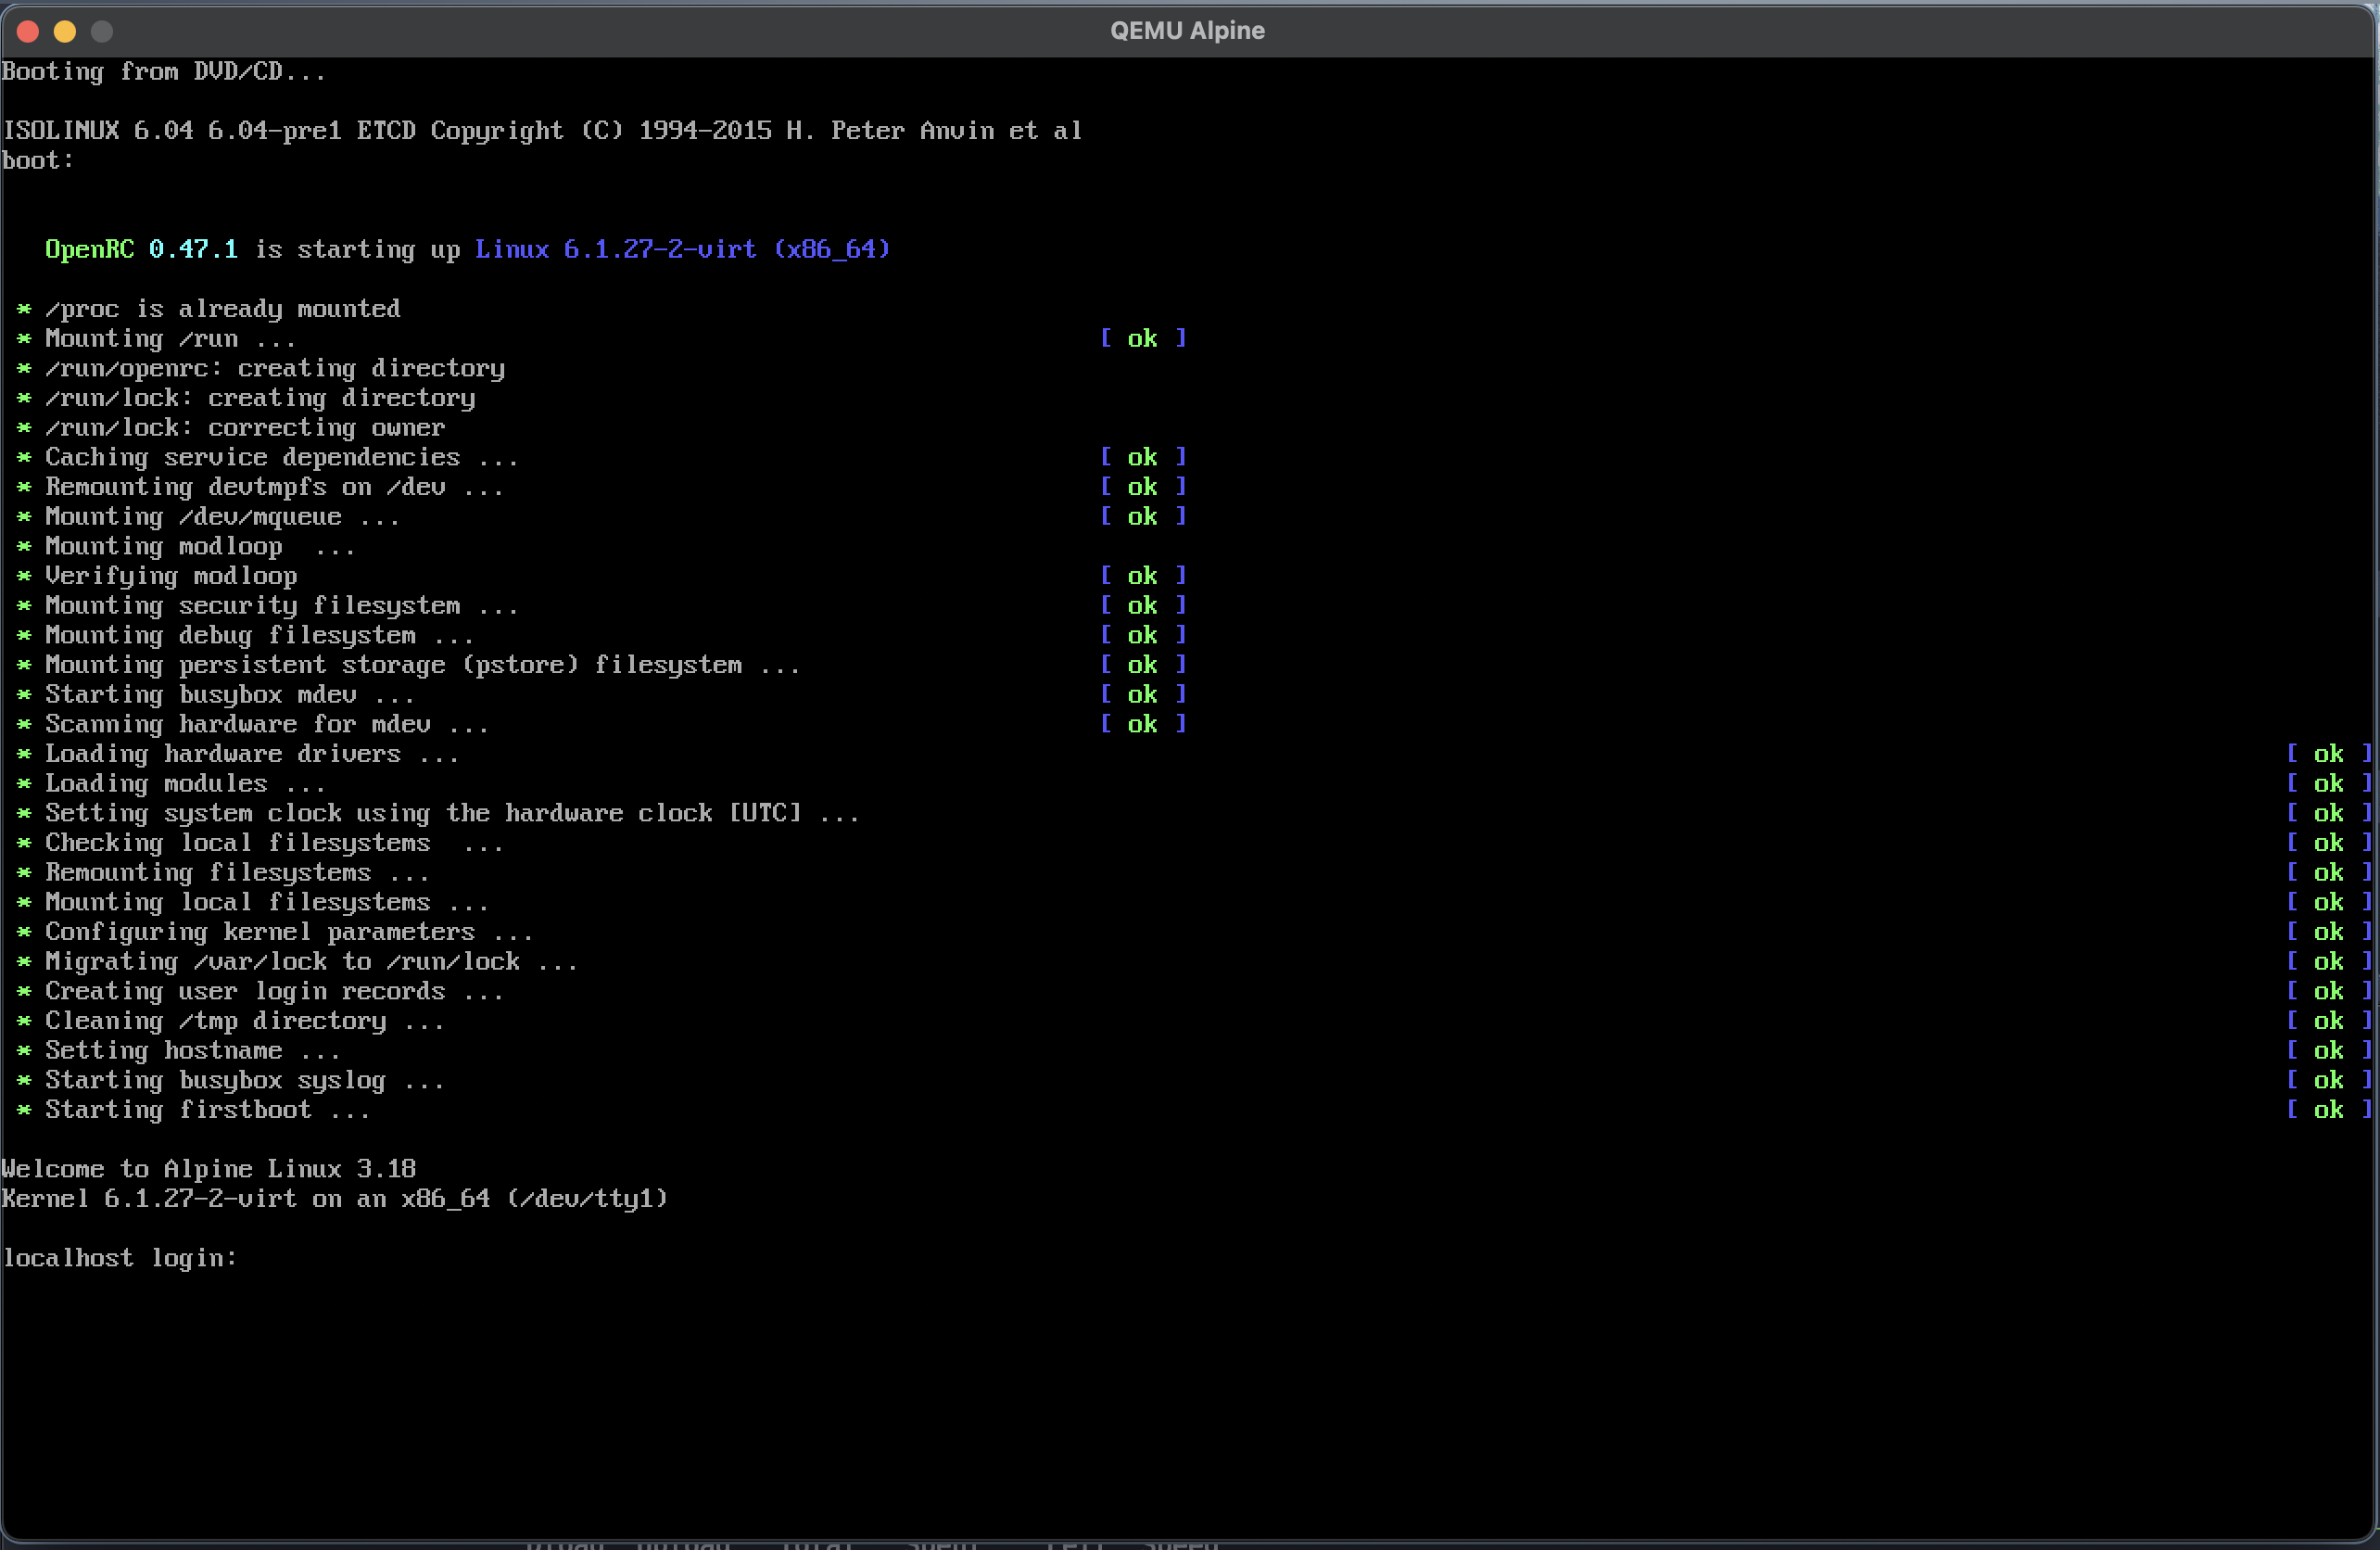Click 'Starting busybox syslog' line
Screen dimensions: 2380x1550
coord(245,1081)
